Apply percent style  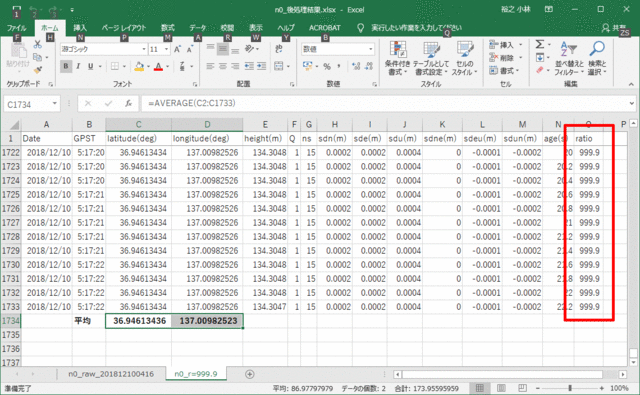[x=327, y=66]
